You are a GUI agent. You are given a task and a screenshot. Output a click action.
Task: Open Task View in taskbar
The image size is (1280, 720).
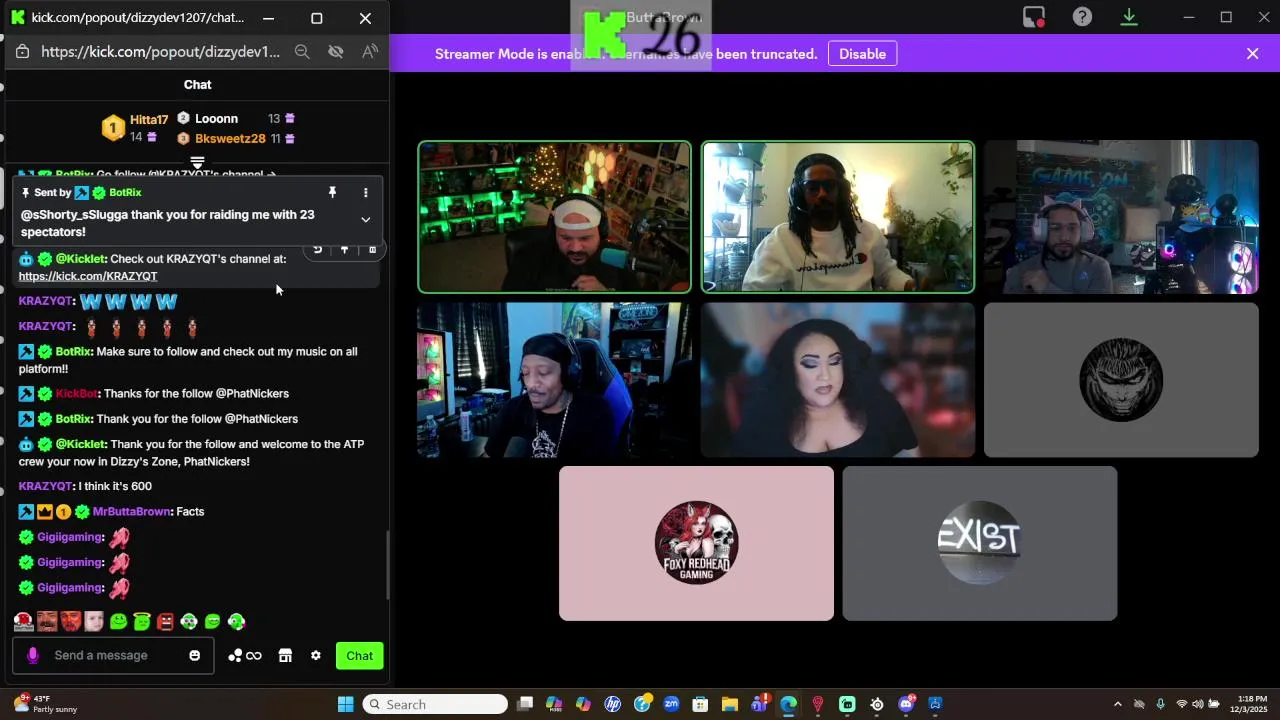[525, 704]
